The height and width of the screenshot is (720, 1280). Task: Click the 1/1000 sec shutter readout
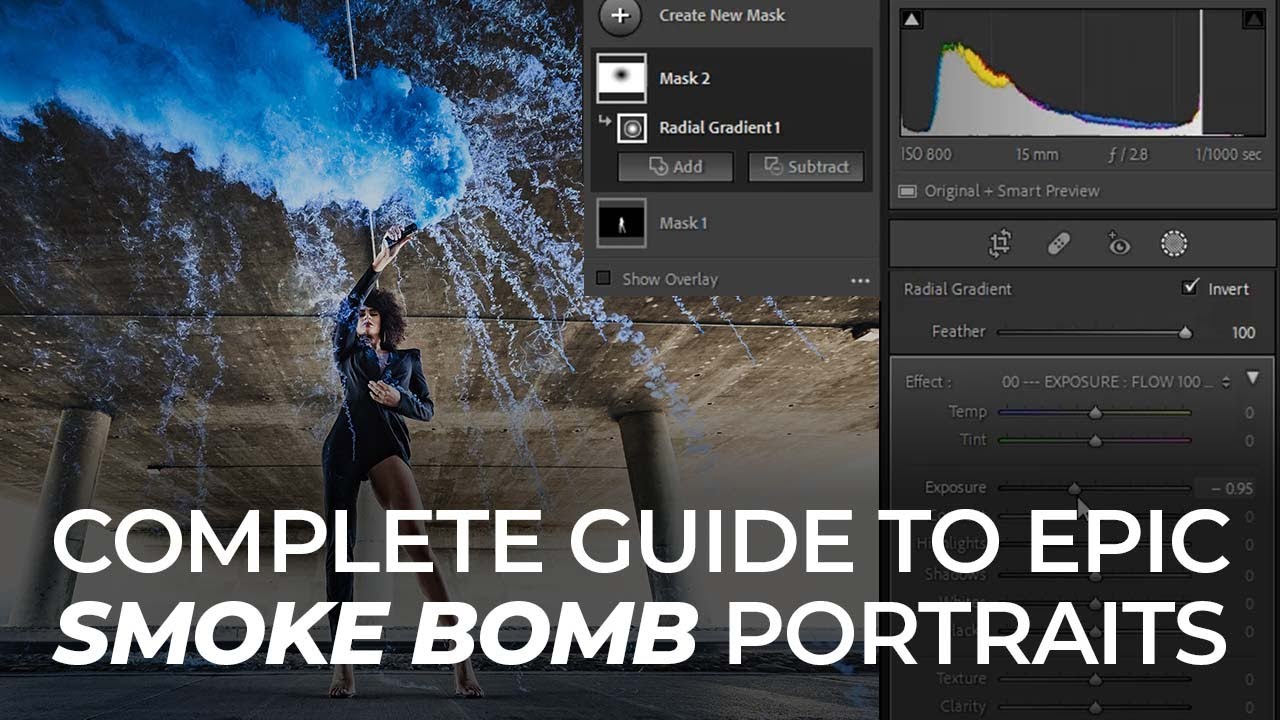(x=1227, y=154)
